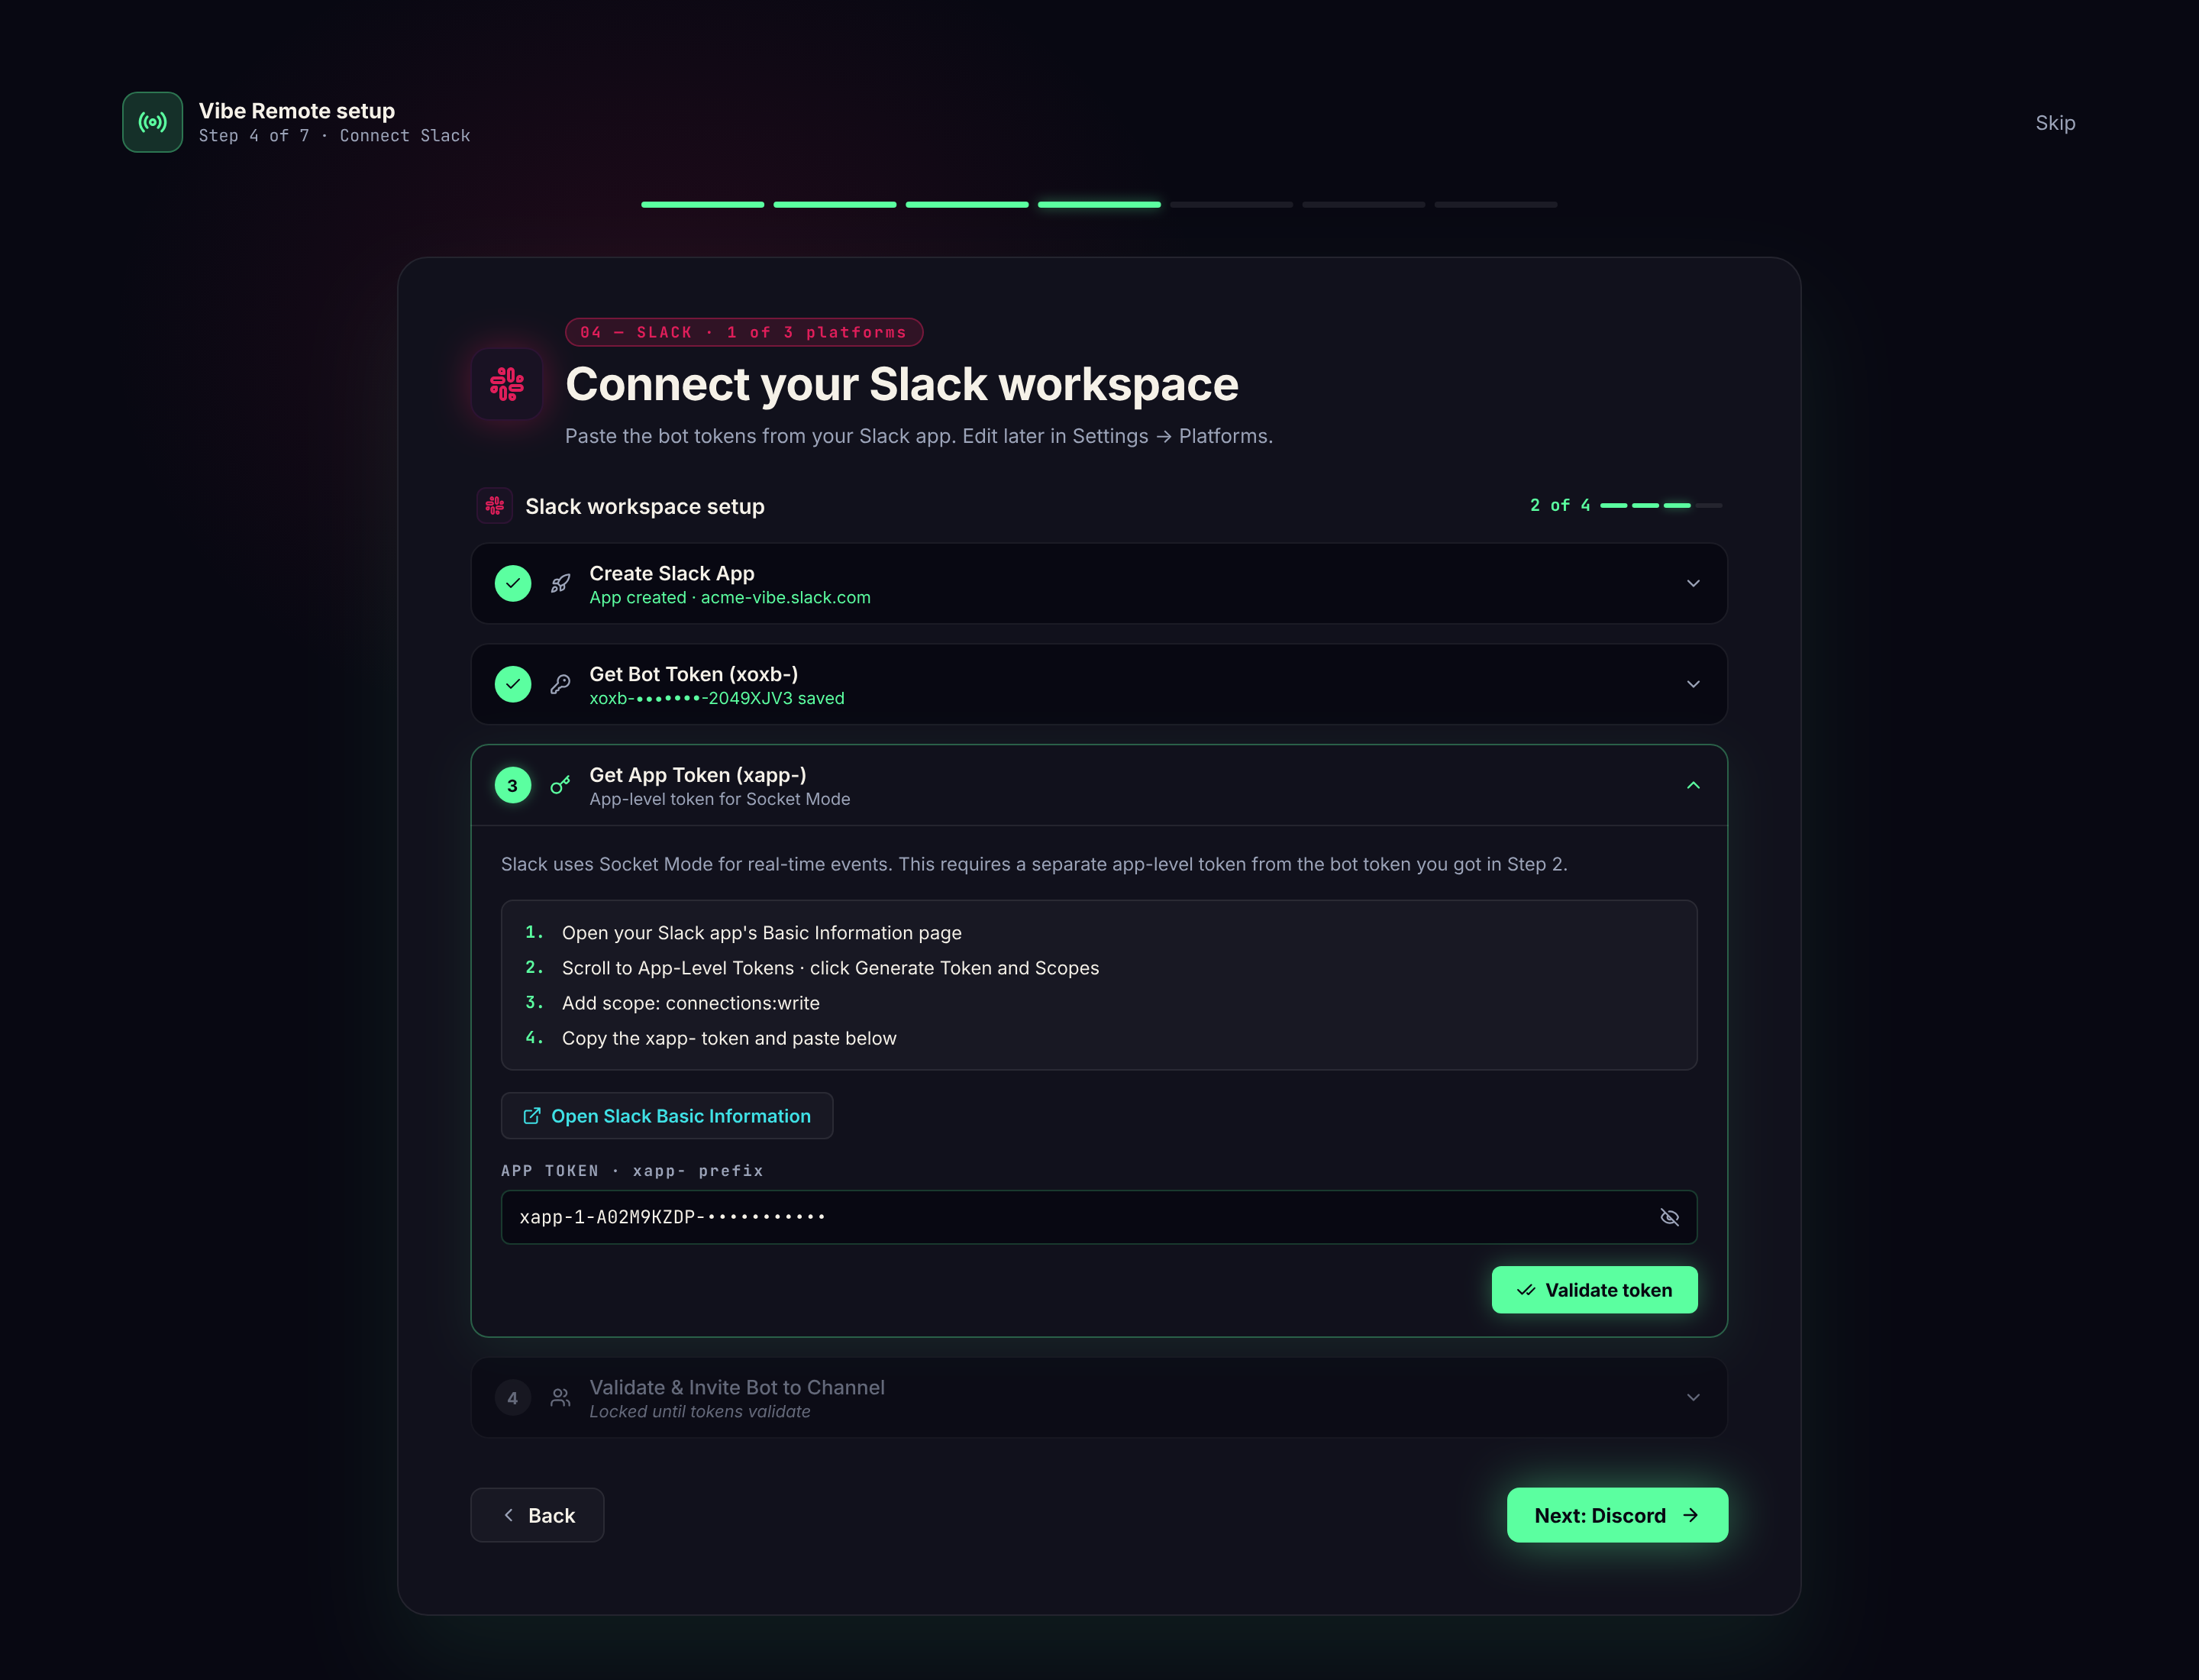Toggle app token visibility with the eye icon
Image resolution: width=2199 pixels, height=1680 pixels.
point(1669,1217)
